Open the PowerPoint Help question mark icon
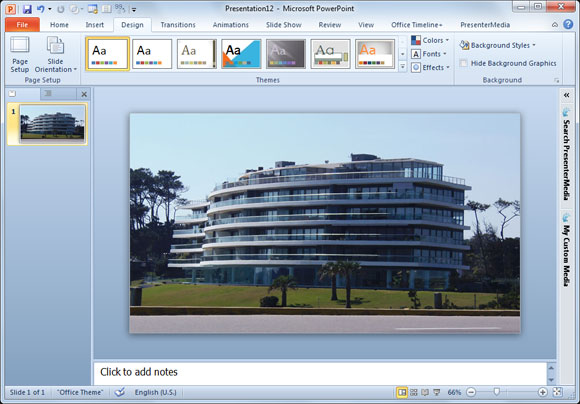Viewport: 580px width, 404px height. click(568, 24)
